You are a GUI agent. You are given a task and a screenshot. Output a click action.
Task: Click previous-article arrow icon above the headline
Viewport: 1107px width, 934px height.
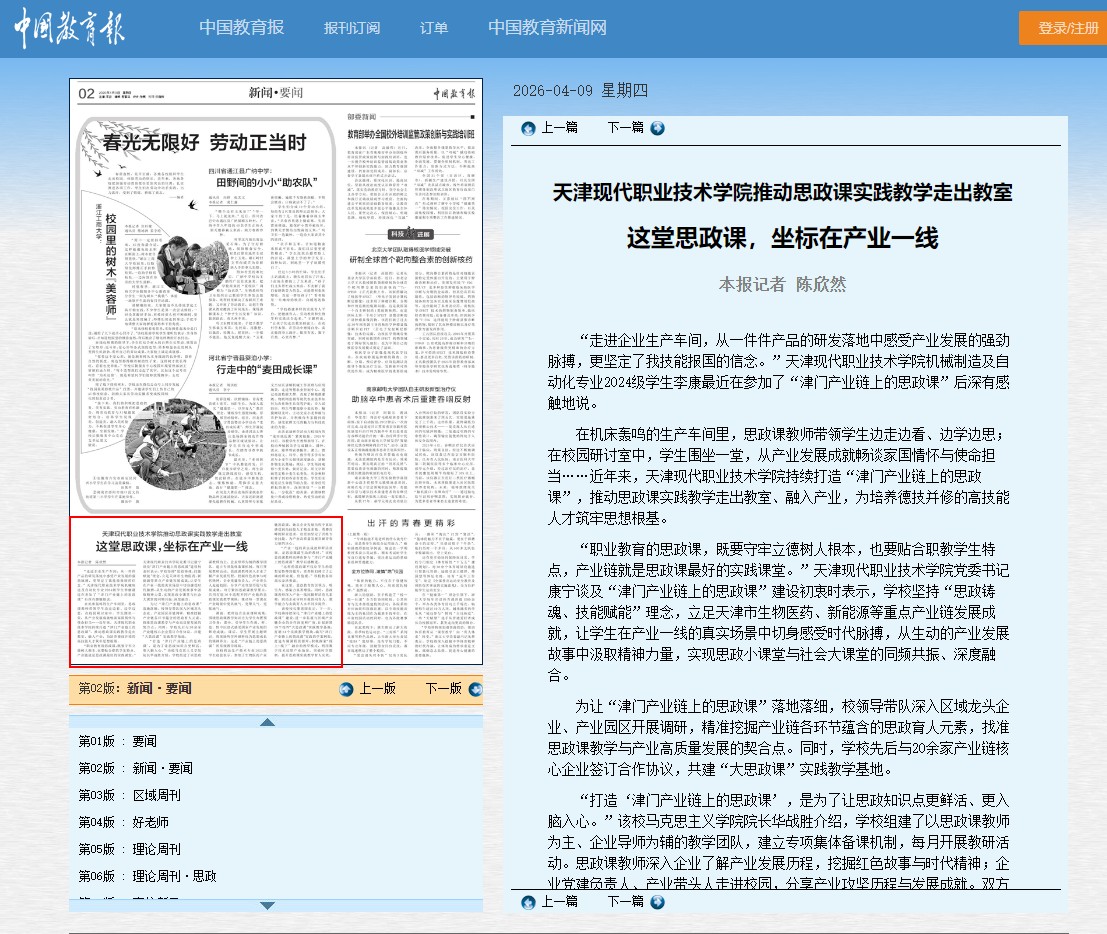(x=528, y=128)
